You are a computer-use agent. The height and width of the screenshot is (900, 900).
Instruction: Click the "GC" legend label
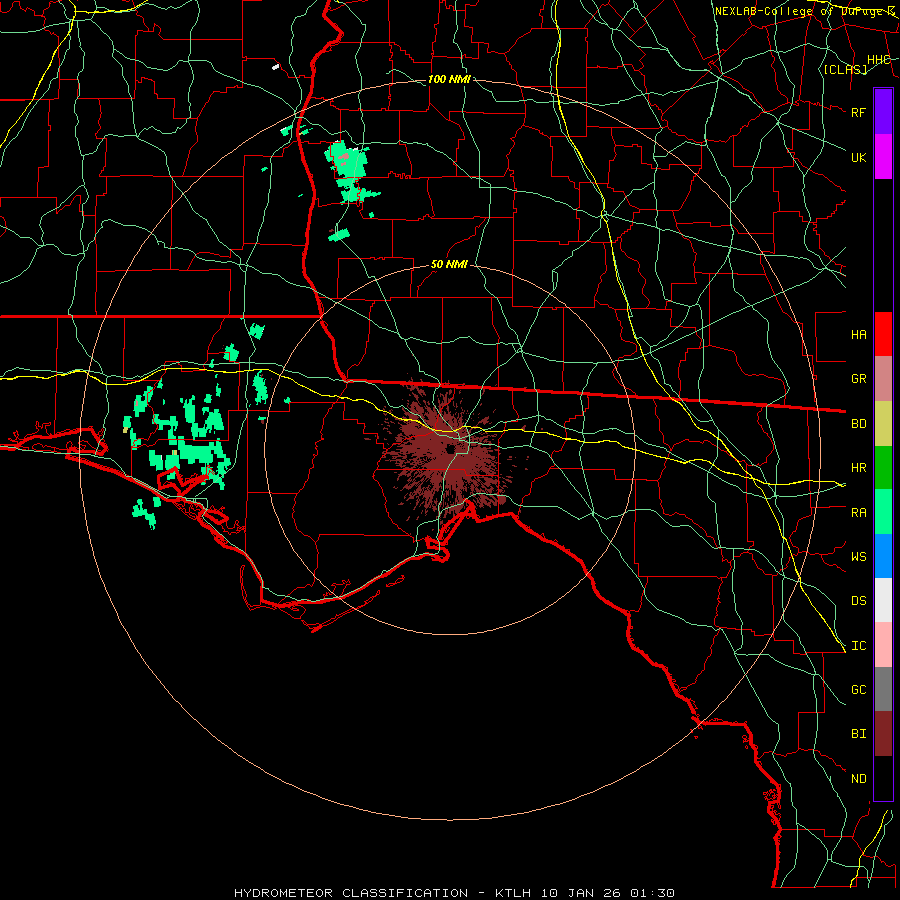pos(858,690)
